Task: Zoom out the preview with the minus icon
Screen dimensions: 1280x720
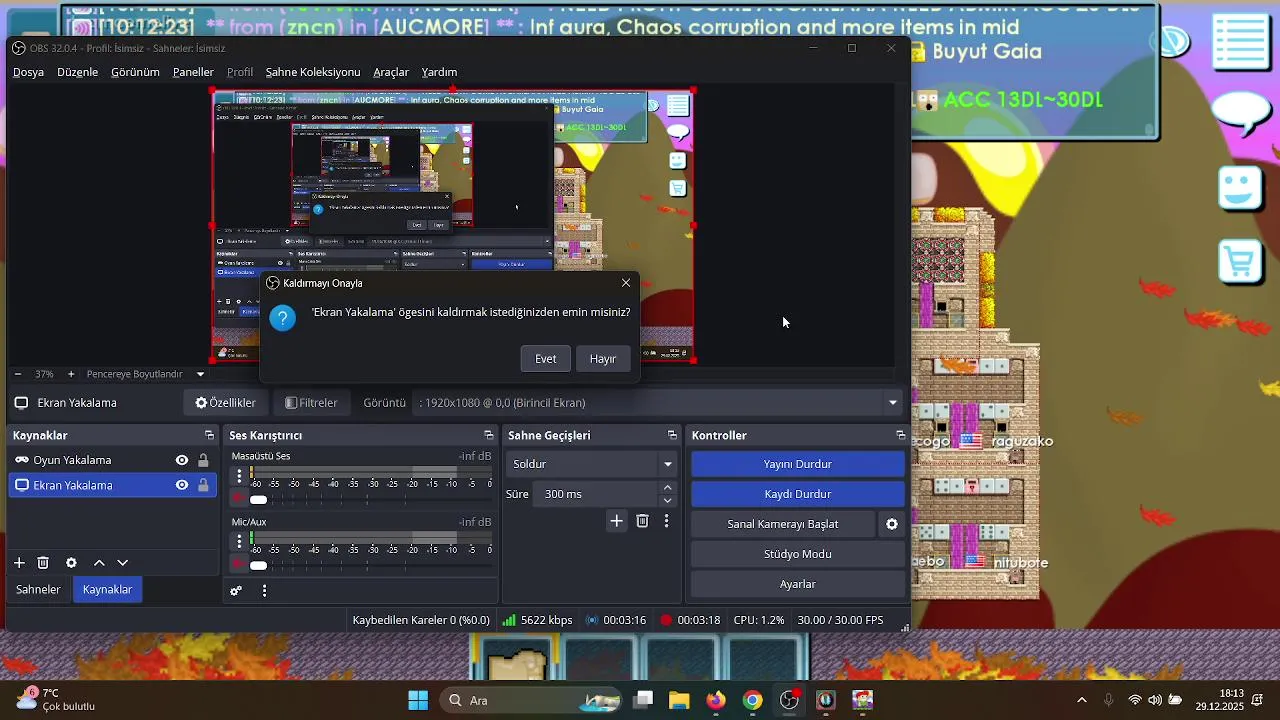Action: tap(18, 374)
